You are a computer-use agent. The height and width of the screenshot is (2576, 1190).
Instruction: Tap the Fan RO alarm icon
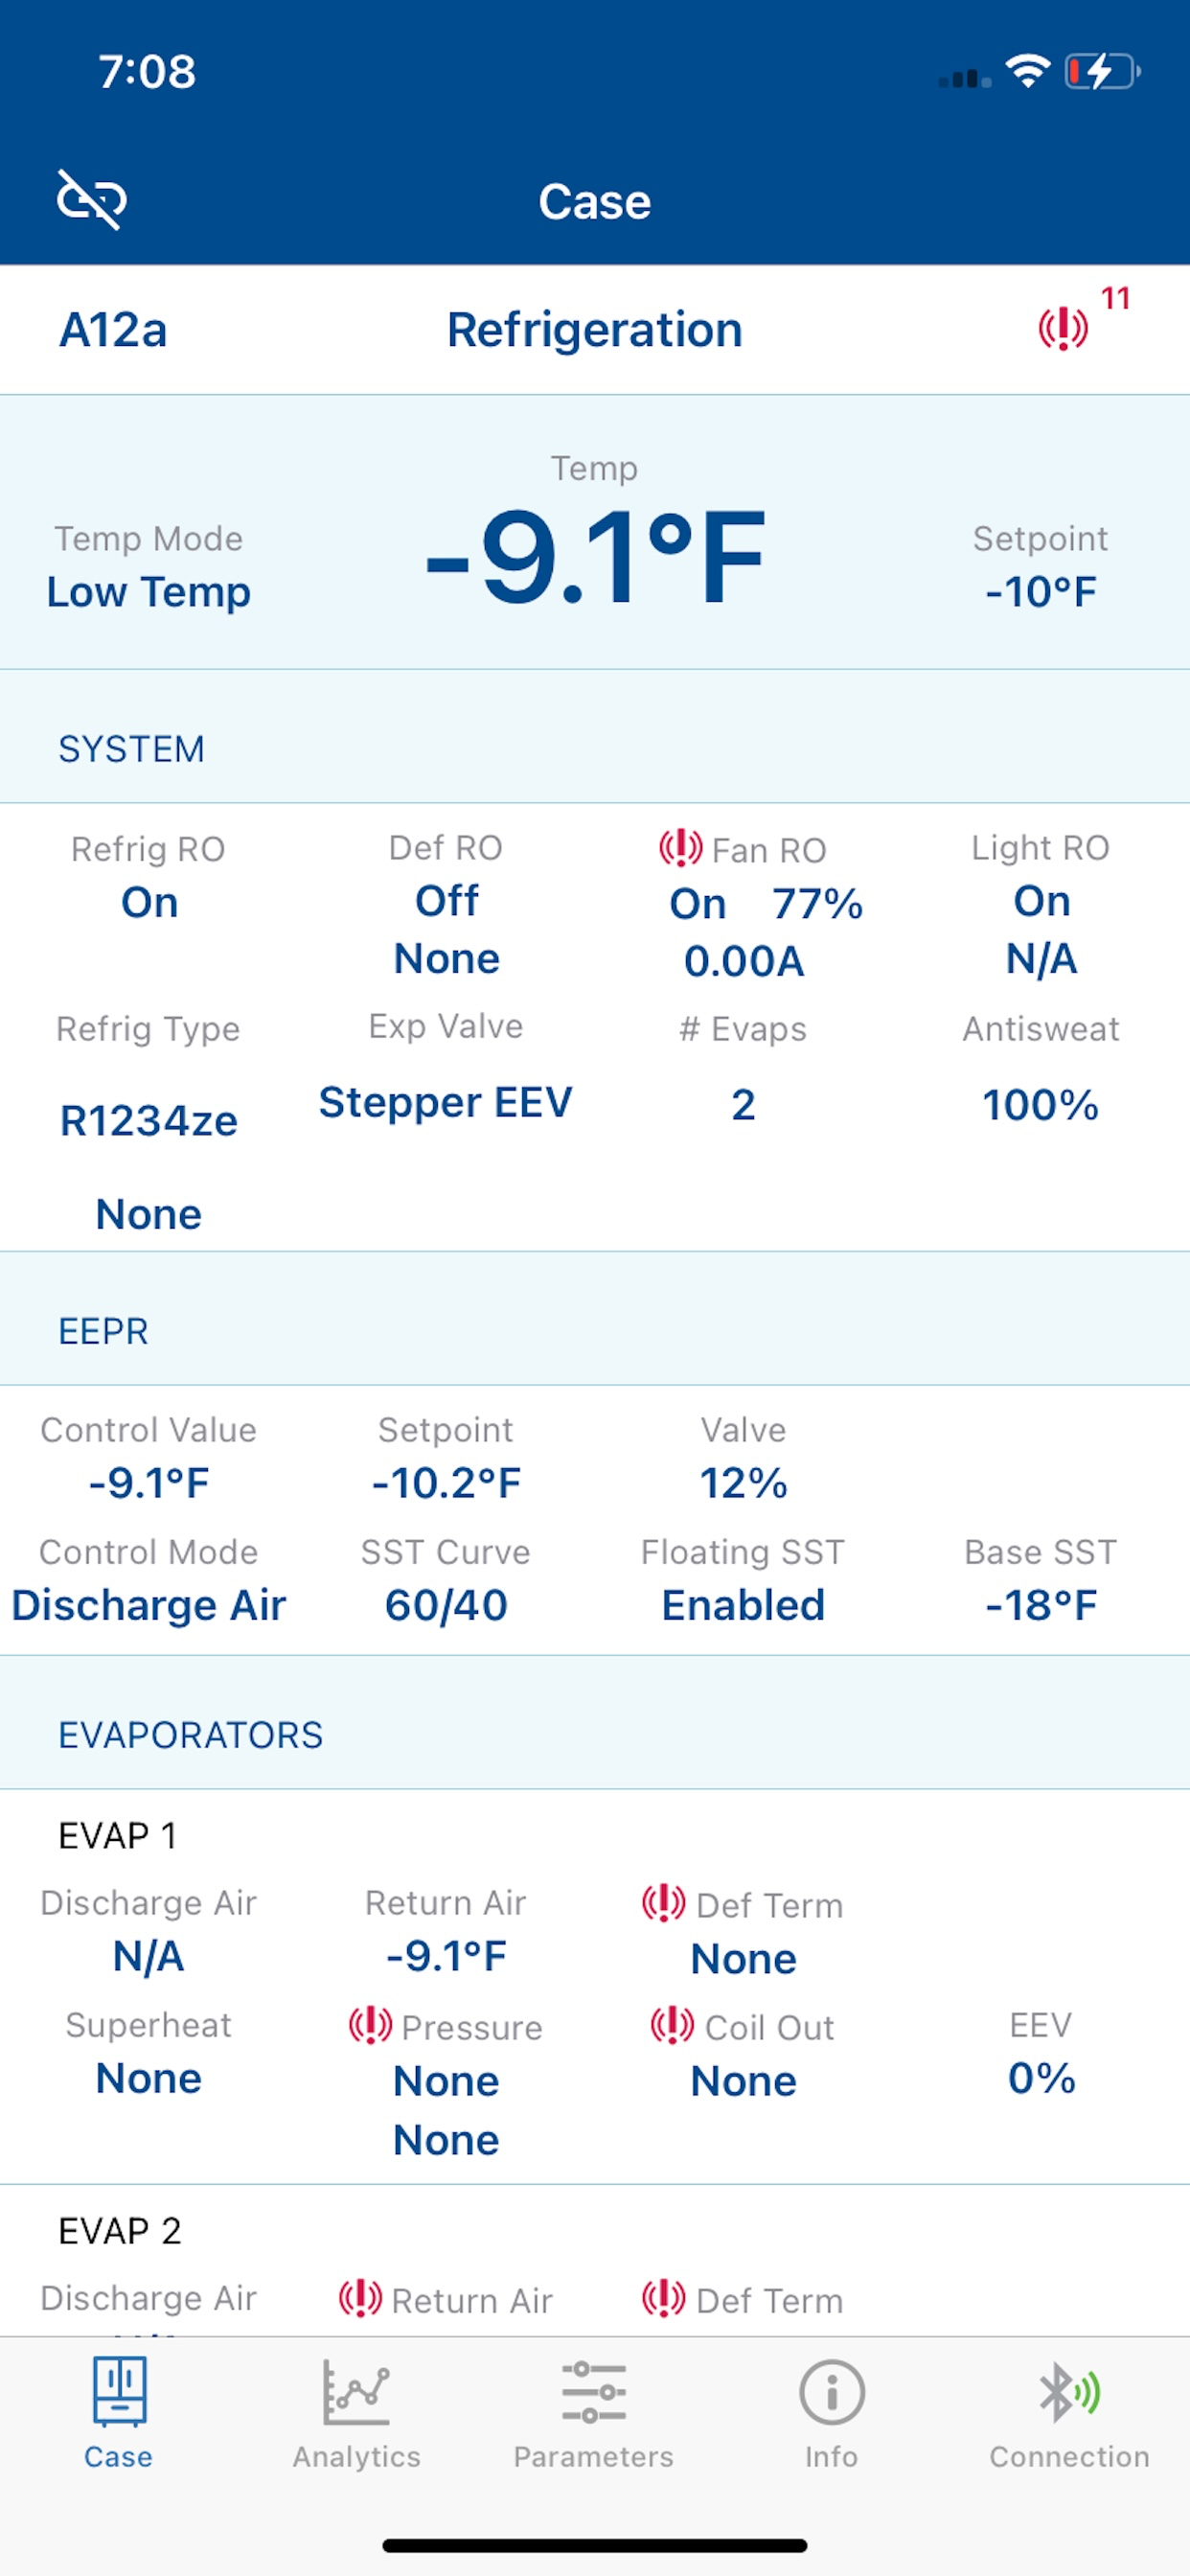pos(680,848)
